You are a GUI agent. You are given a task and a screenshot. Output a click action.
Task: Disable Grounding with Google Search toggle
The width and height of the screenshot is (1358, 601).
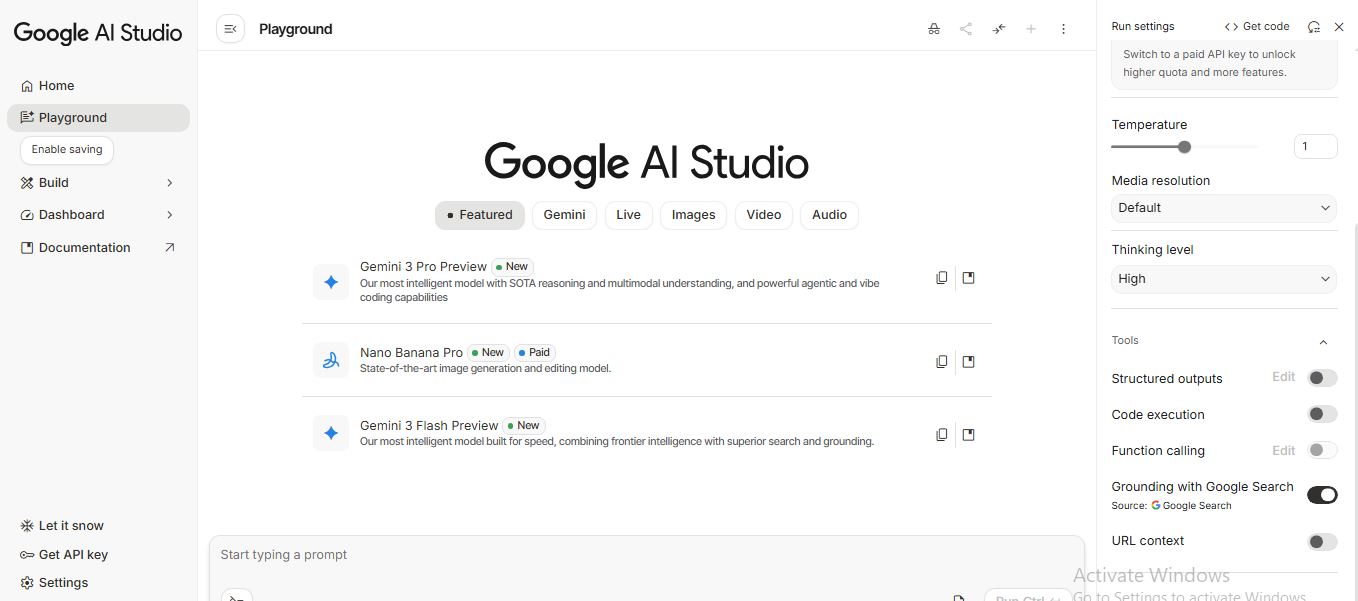point(1322,495)
